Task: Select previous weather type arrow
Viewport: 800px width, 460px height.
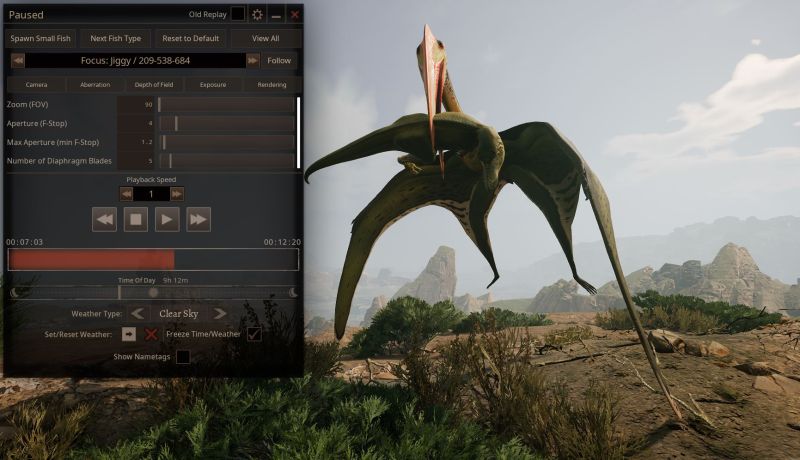Action: [x=137, y=314]
